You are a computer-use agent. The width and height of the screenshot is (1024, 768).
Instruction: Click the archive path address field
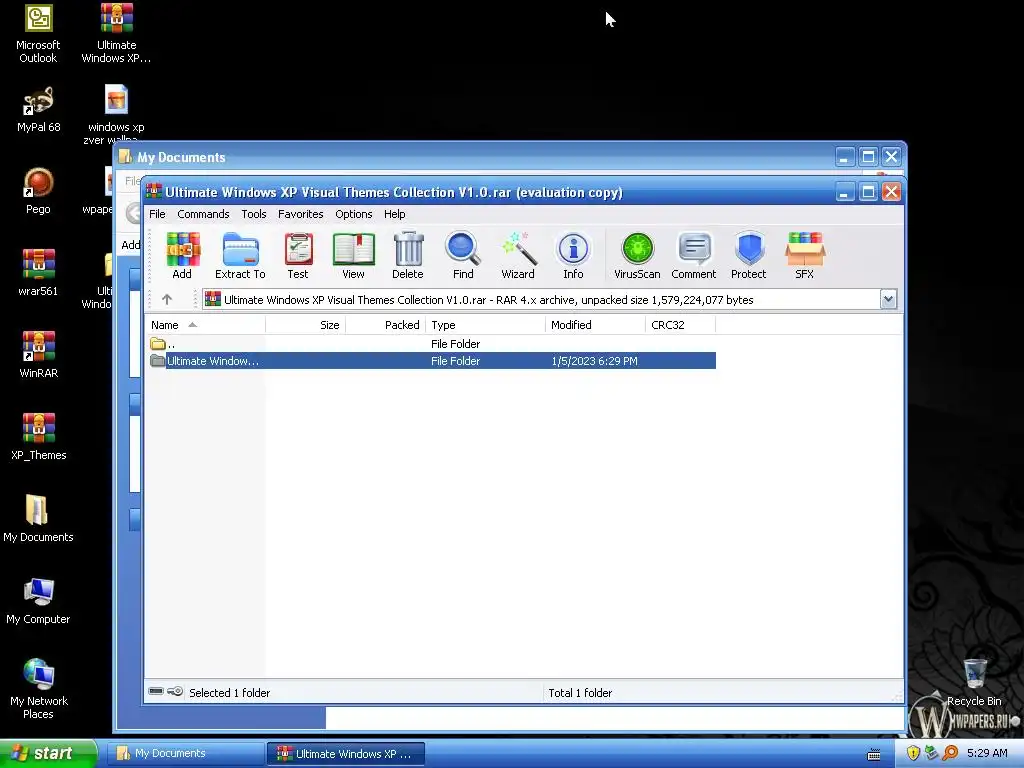click(541, 300)
